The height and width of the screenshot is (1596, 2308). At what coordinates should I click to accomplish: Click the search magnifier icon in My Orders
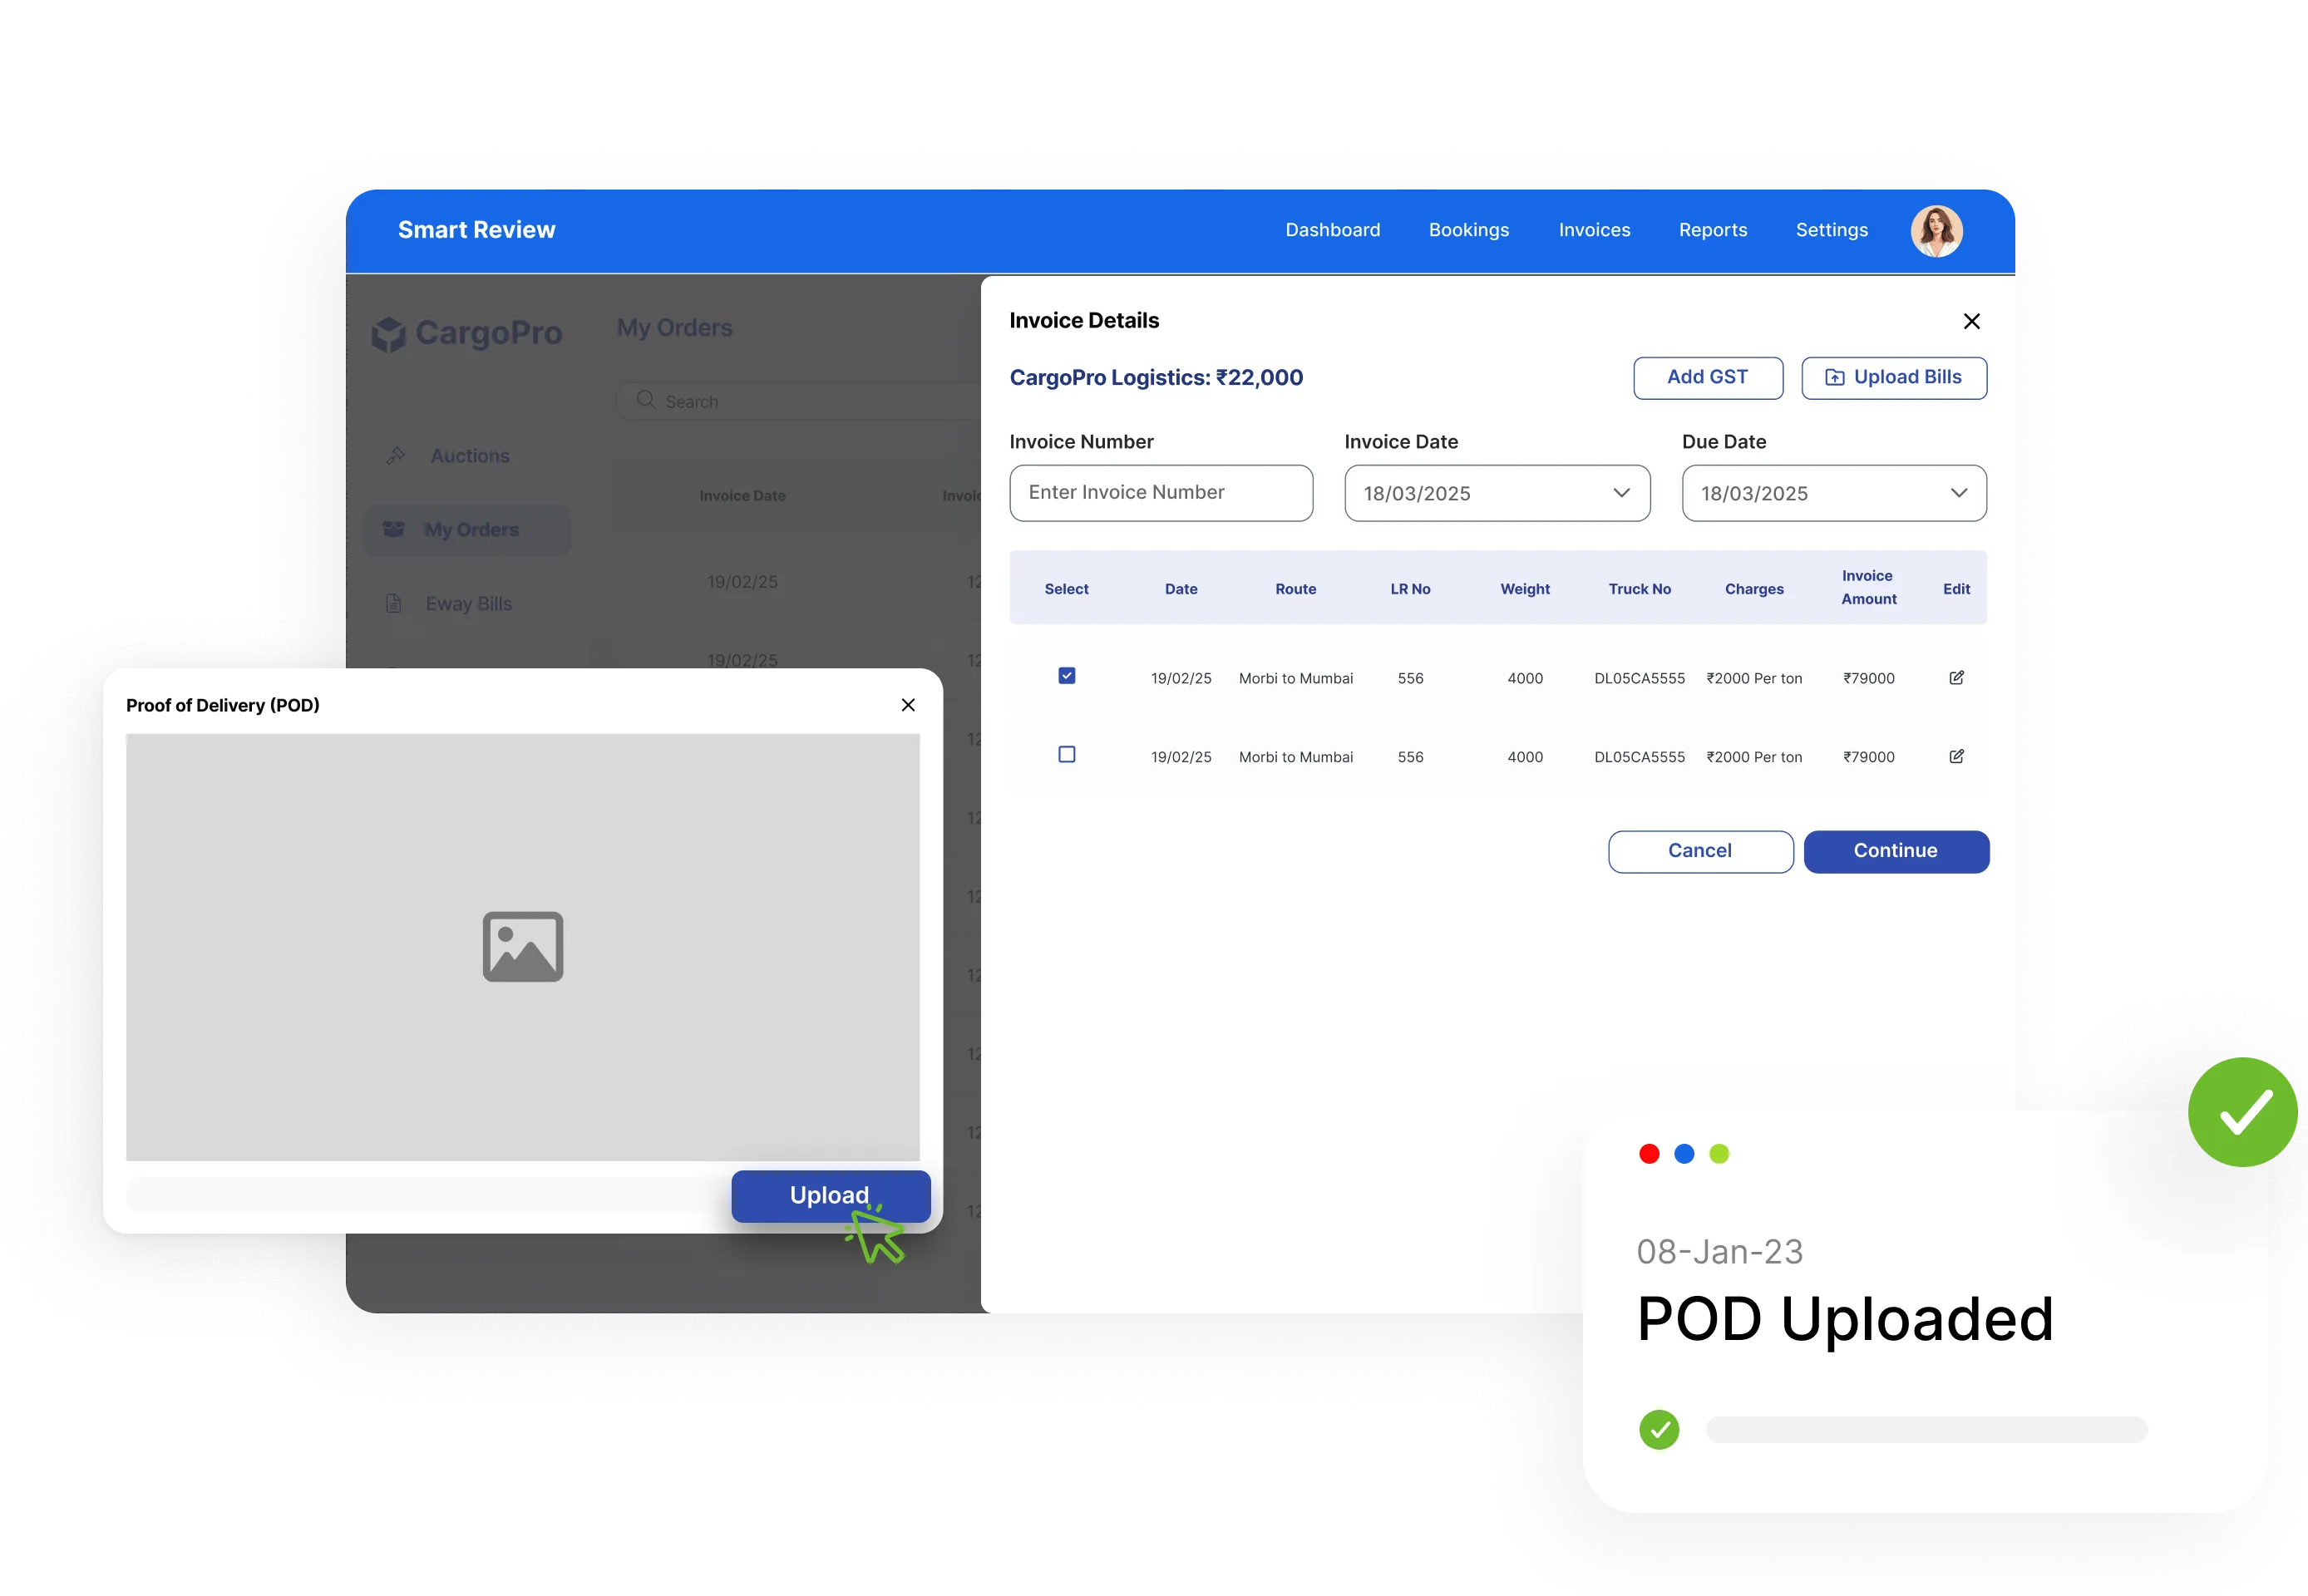646,400
